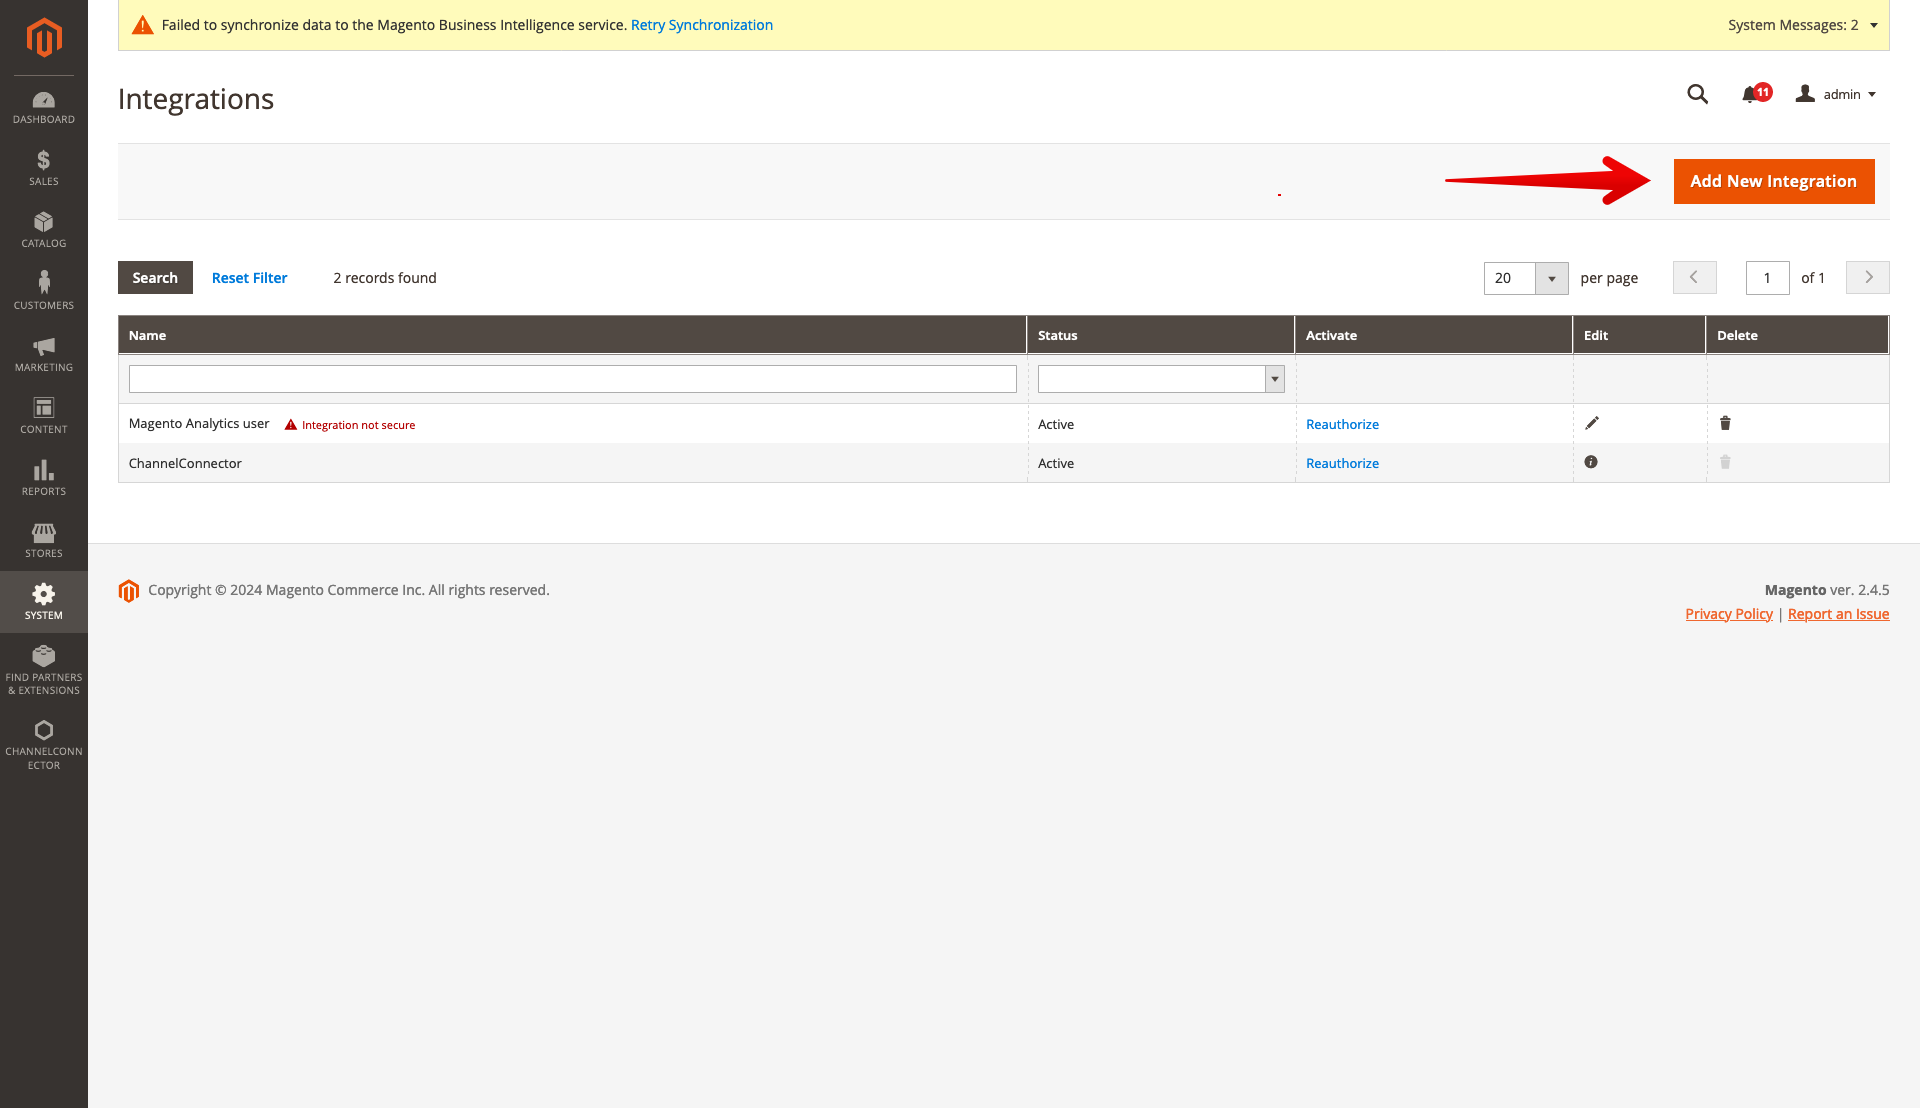
Task: Focus the Name filter input field
Action: pos(573,379)
